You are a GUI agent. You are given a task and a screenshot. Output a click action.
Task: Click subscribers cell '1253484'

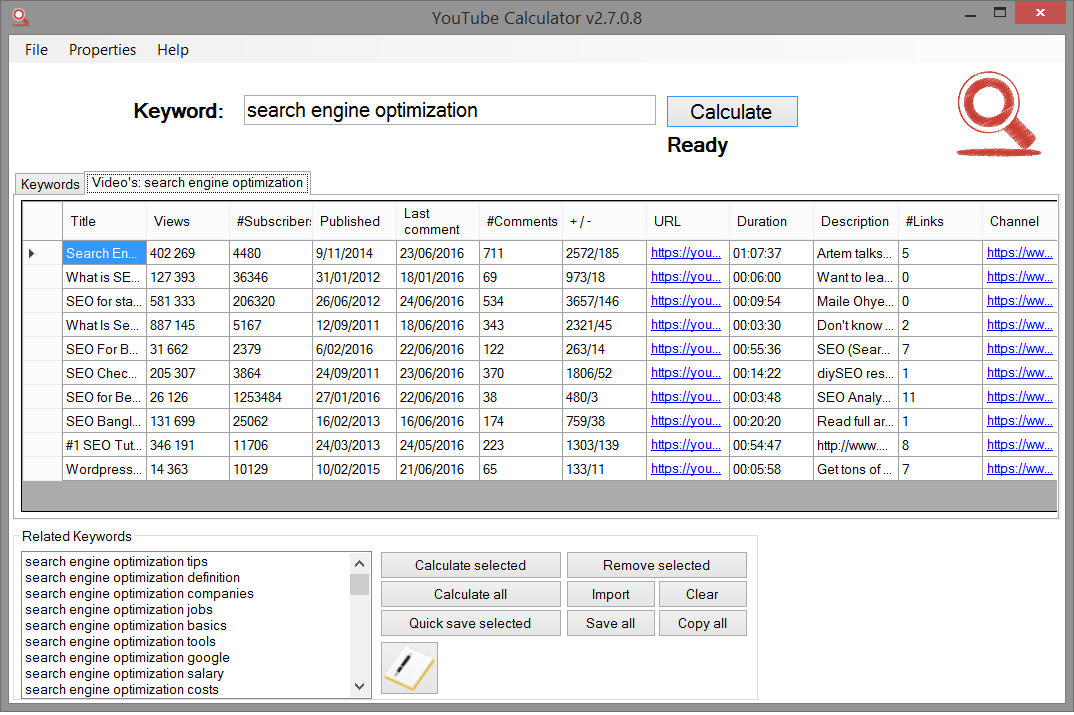click(271, 397)
